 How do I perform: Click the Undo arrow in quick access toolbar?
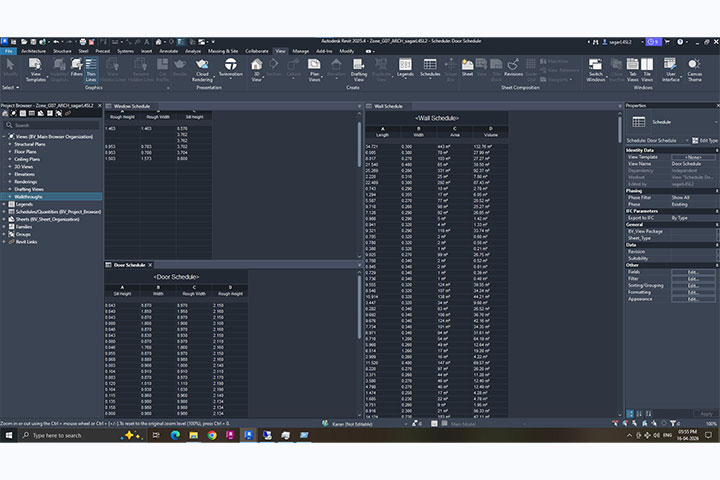(56, 42)
